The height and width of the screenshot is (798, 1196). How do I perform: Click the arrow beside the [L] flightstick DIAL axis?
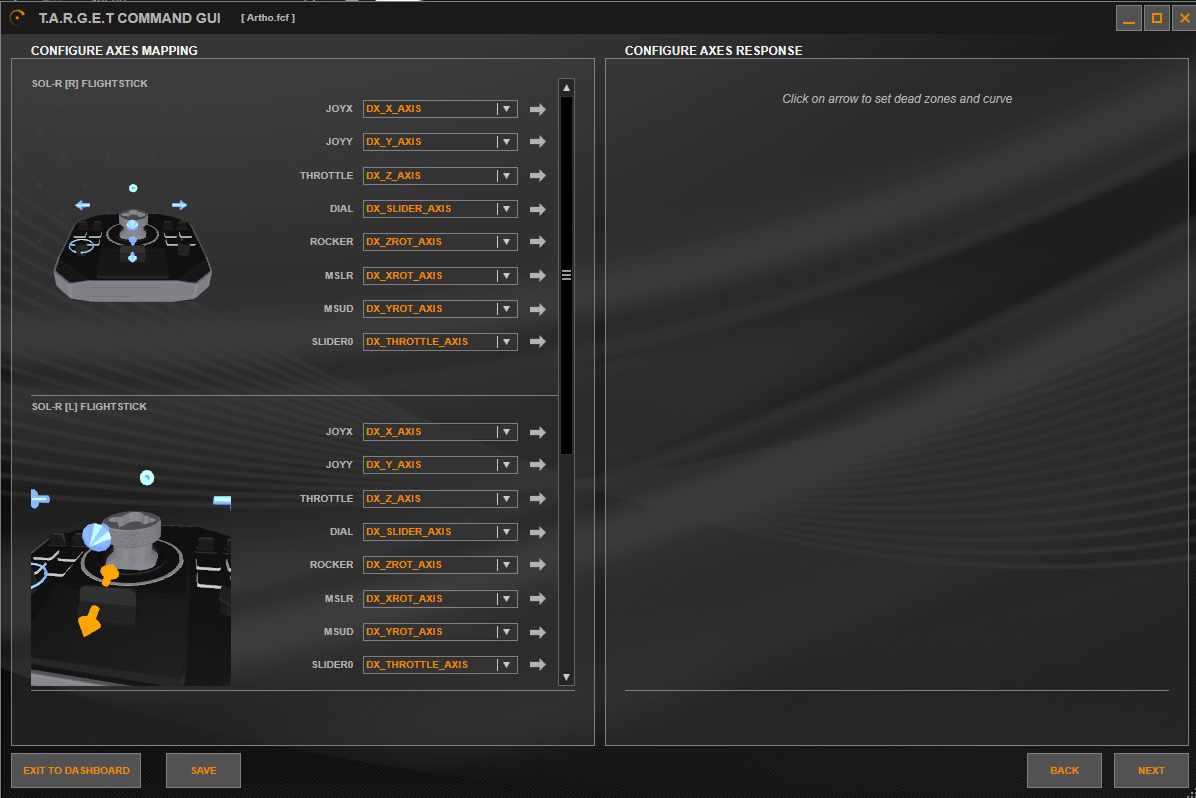tap(537, 532)
